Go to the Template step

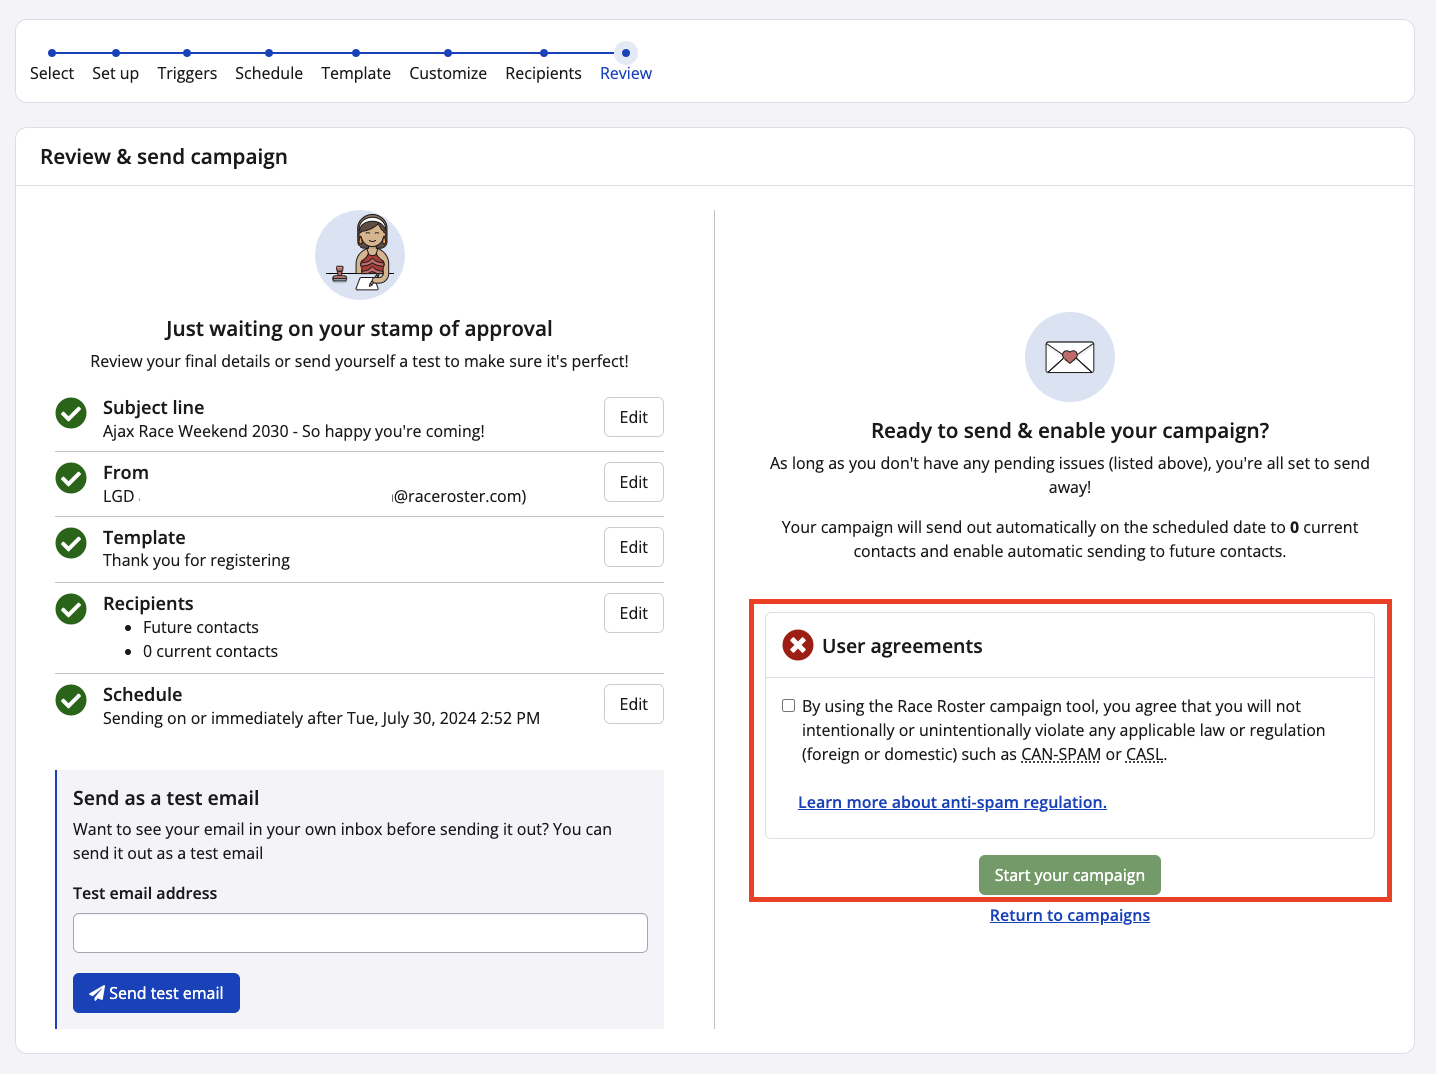(356, 73)
